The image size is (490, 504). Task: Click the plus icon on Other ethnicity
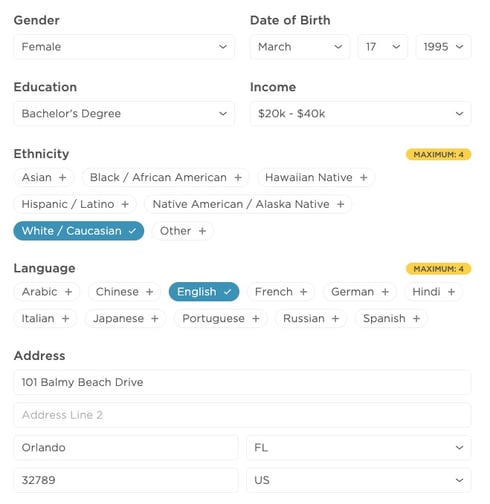[202, 231]
